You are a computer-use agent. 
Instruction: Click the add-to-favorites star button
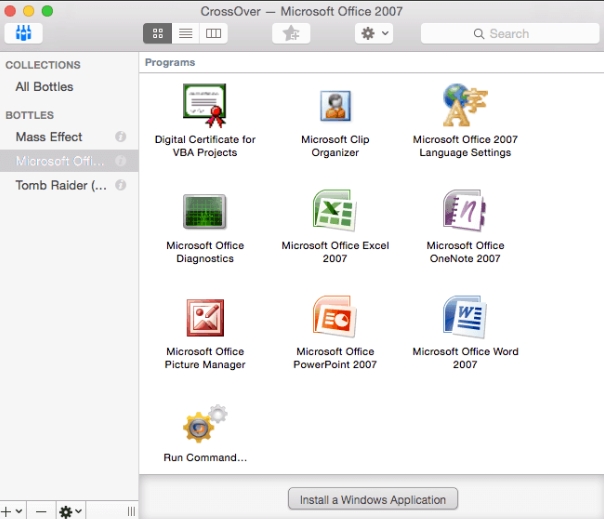[291, 34]
